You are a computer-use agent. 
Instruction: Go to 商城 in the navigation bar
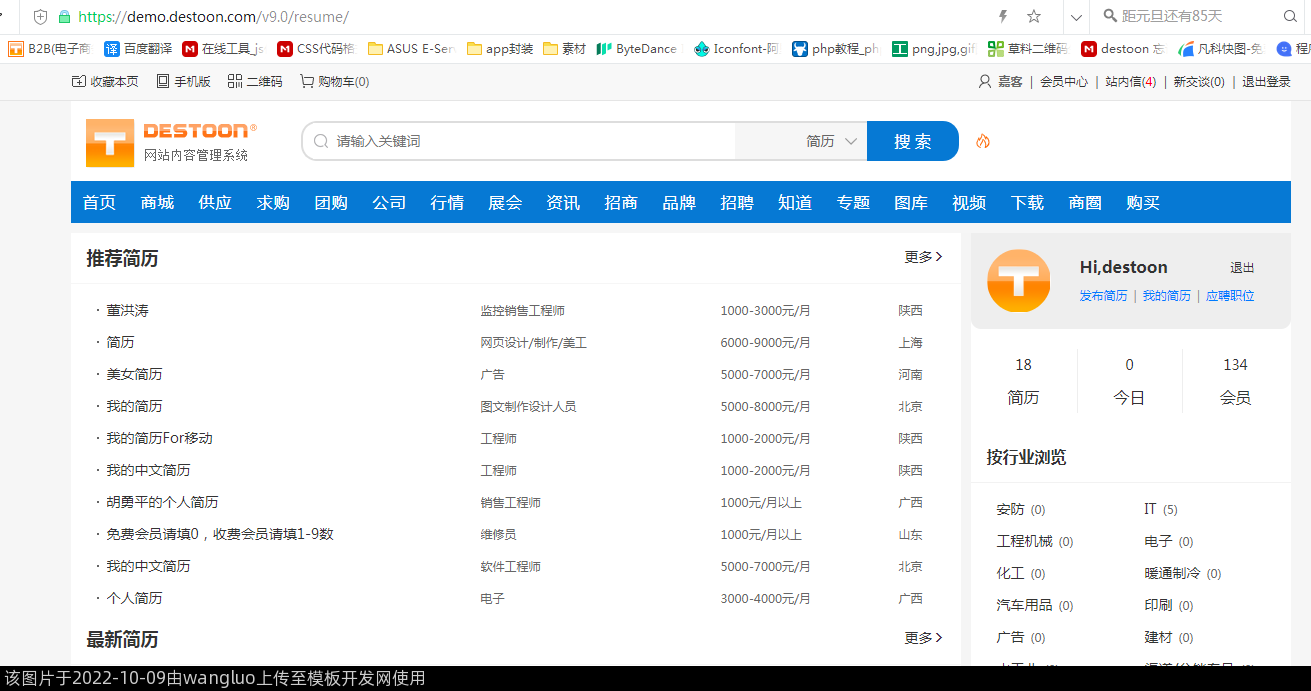click(158, 203)
